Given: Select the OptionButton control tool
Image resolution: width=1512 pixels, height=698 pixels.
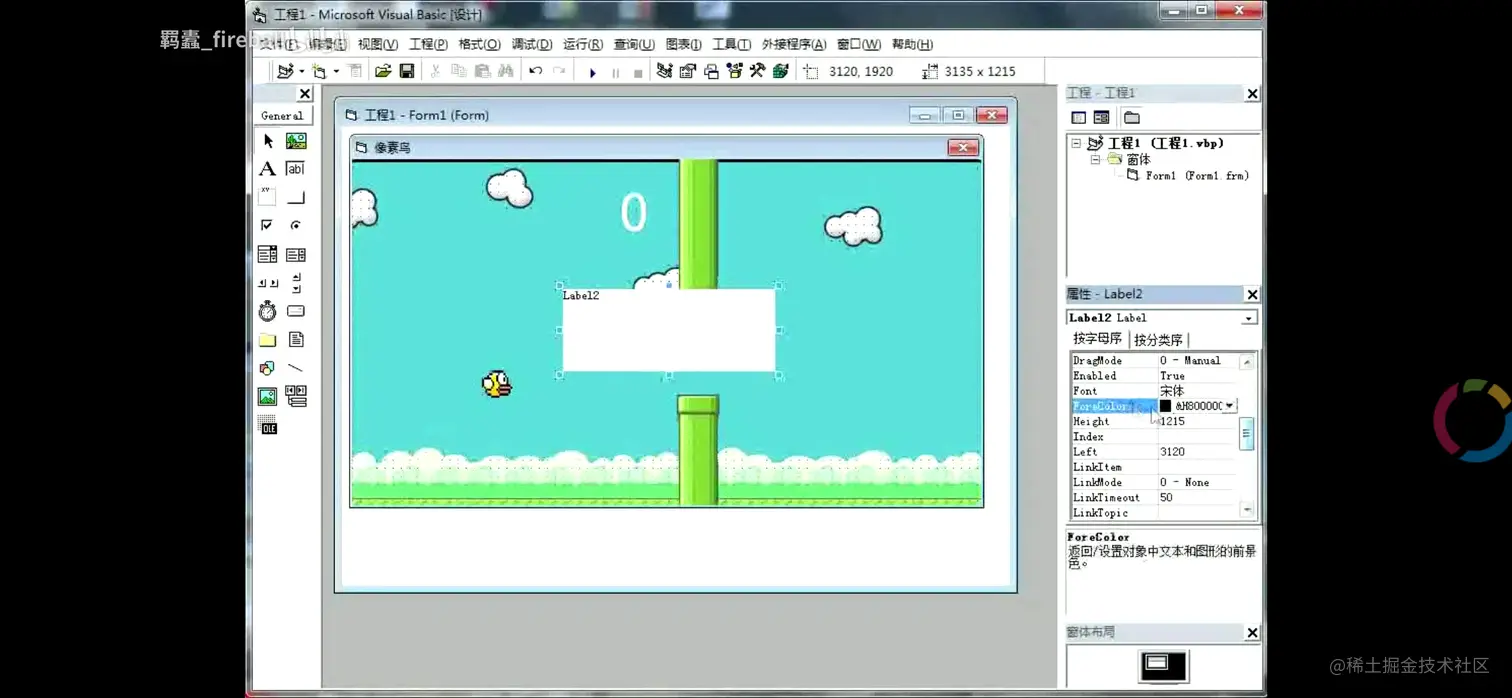Looking at the screenshot, I should click(x=296, y=225).
